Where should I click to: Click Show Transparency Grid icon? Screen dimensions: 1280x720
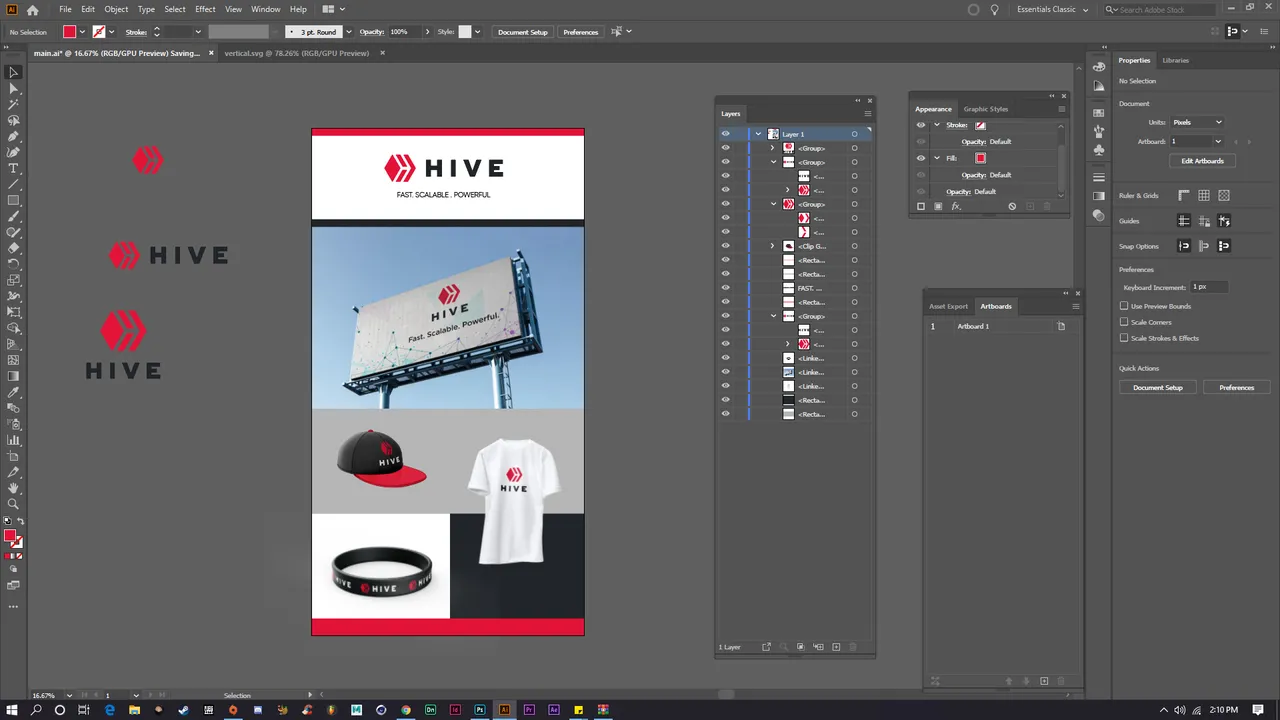[x=1224, y=196]
